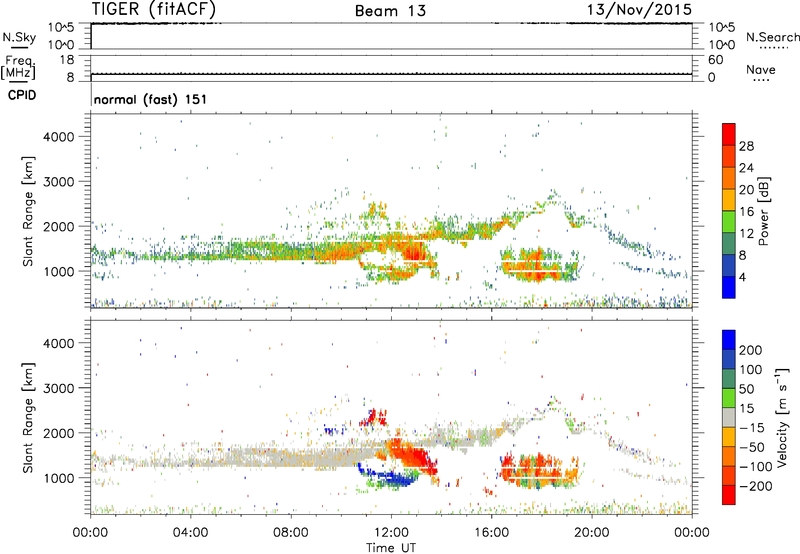Image resolution: width=800 pixels, height=554 pixels.
Task: Click the '28' power colorbar value
Action: click(x=746, y=146)
